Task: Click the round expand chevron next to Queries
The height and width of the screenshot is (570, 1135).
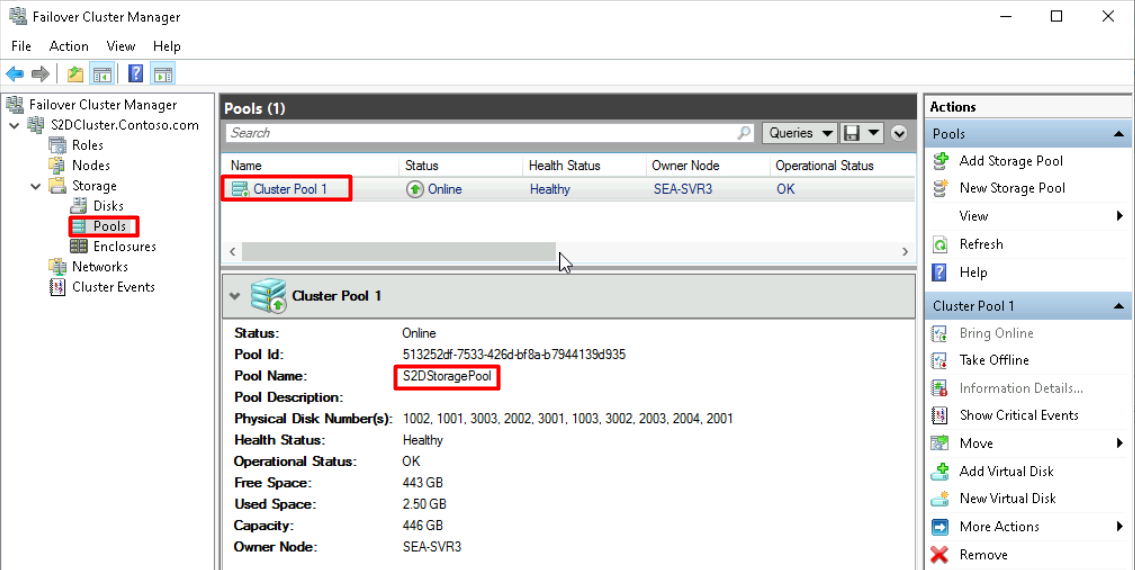Action: click(x=899, y=133)
